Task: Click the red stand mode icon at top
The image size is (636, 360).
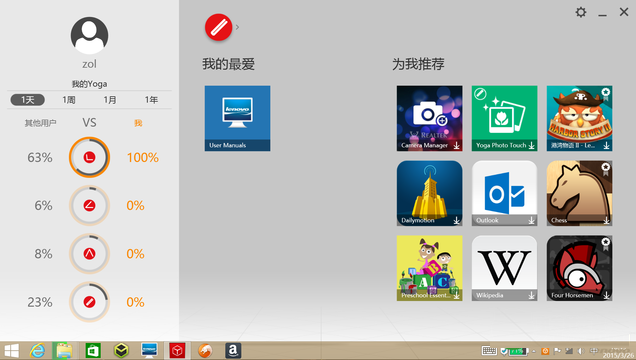Action: (218, 27)
